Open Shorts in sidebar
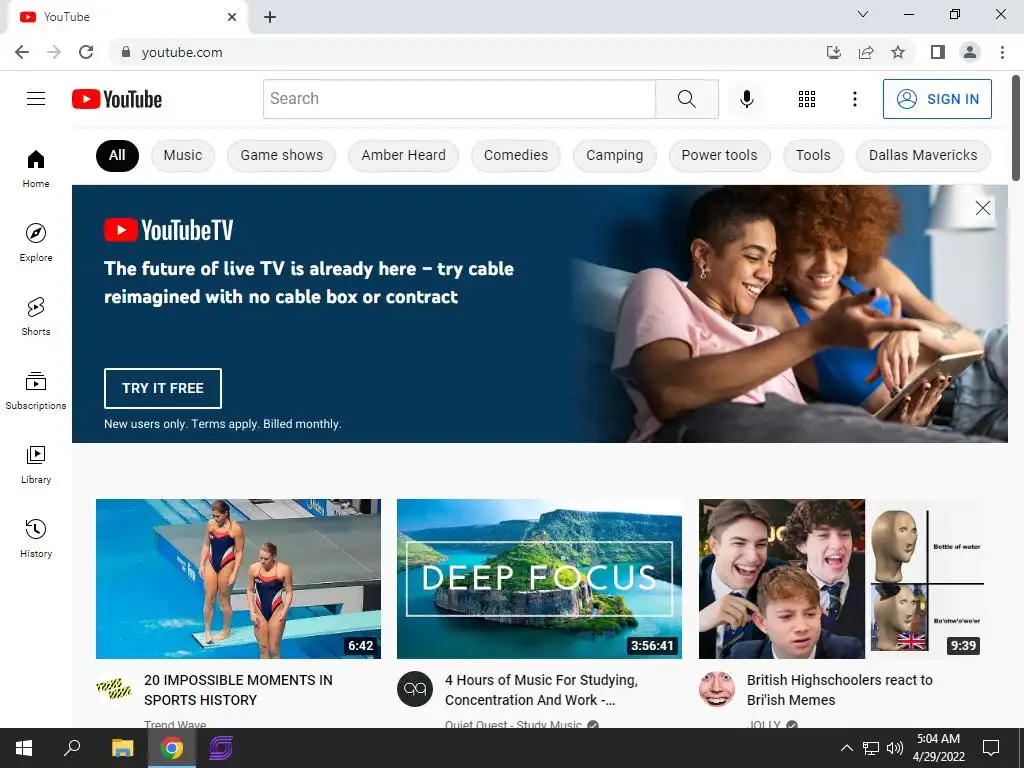 pos(36,316)
